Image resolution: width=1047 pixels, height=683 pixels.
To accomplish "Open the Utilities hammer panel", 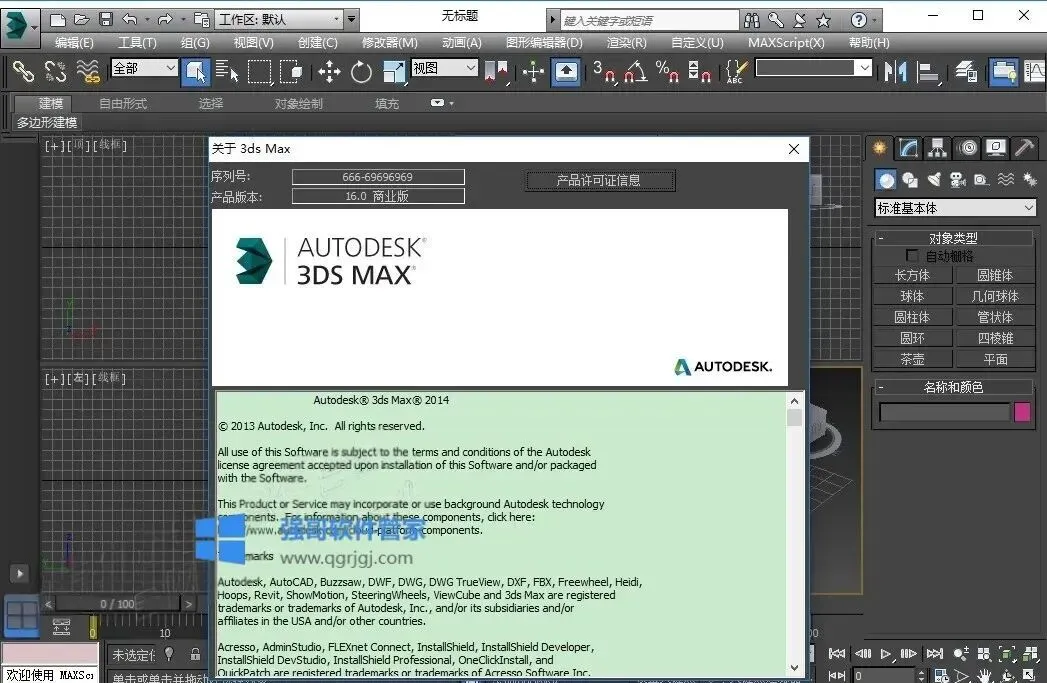I will click(1024, 148).
